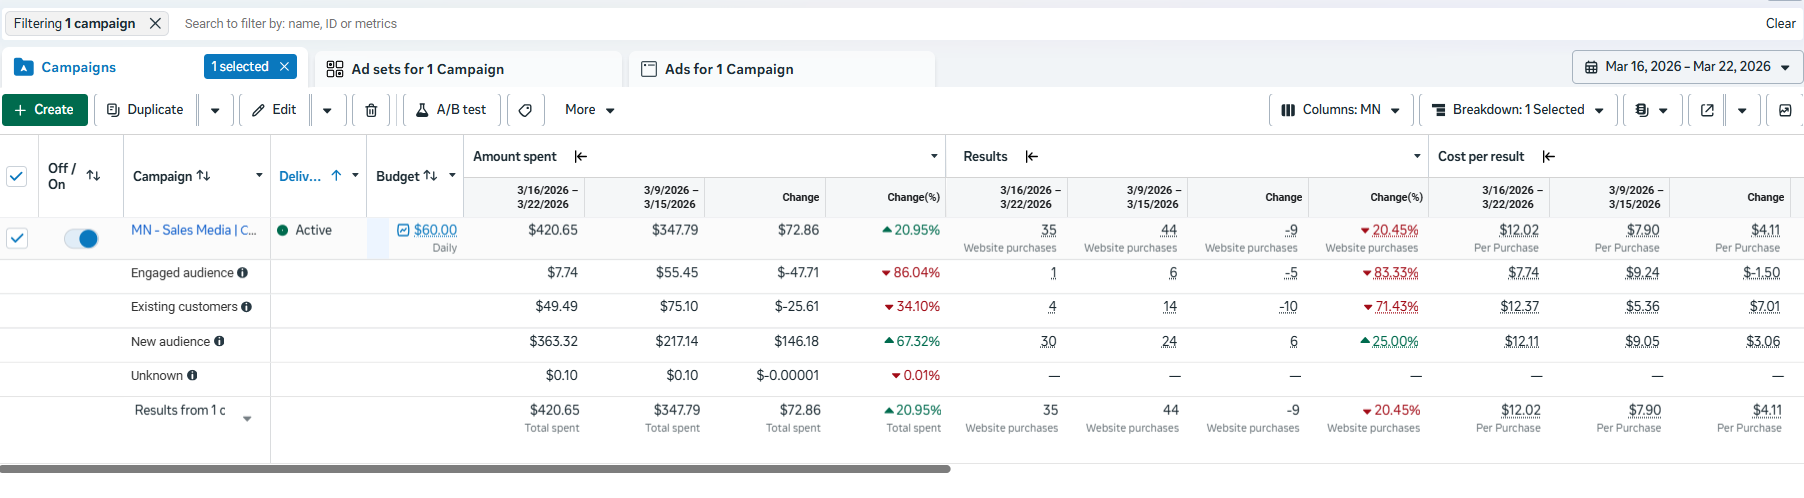
Task: Open the export share icon
Action: [1707, 110]
